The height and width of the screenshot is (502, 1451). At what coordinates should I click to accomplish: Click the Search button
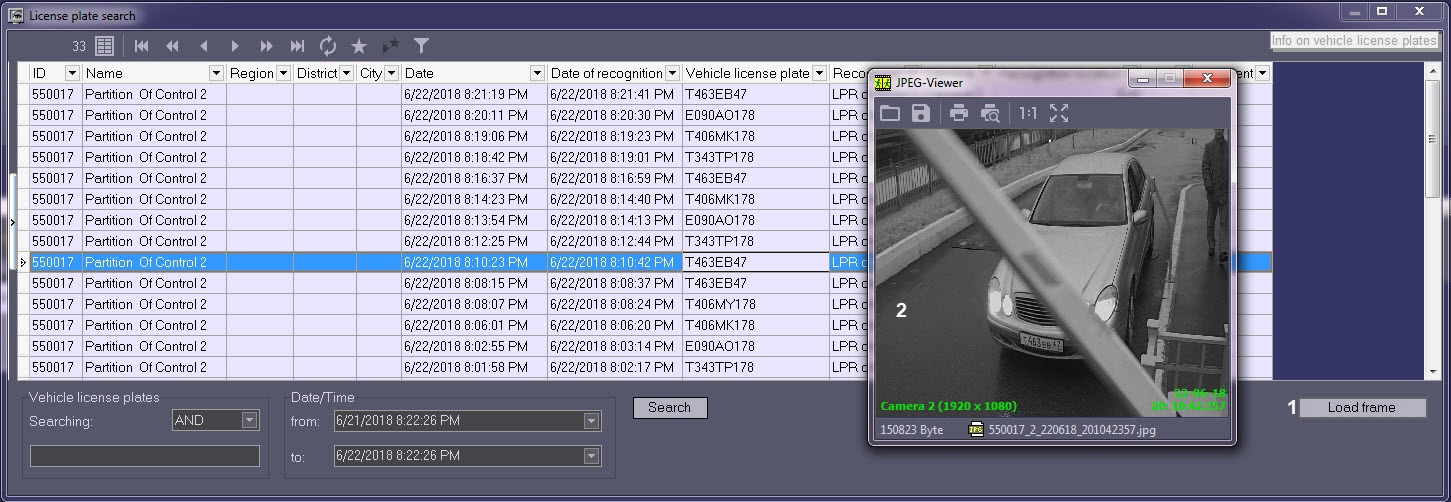(670, 407)
